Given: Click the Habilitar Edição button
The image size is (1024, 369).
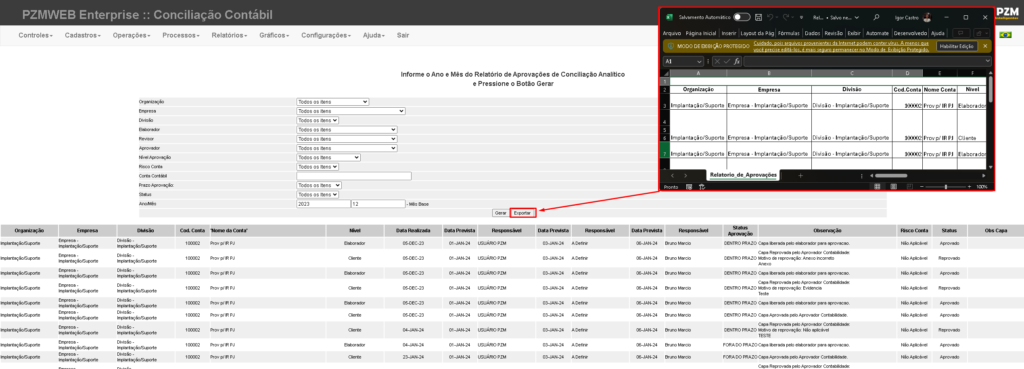Looking at the screenshot, I should [x=957, y=46].
